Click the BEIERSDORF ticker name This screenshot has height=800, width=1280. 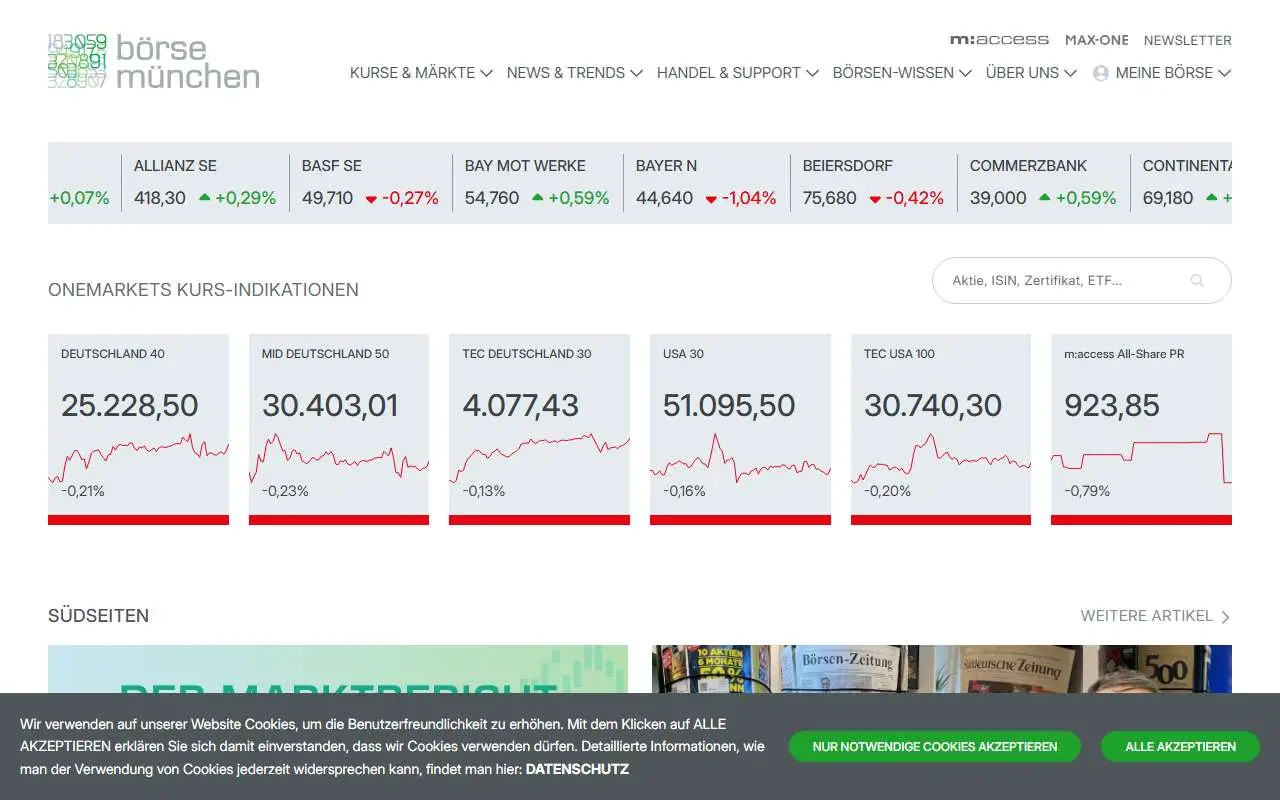click(x=848, y=166)
